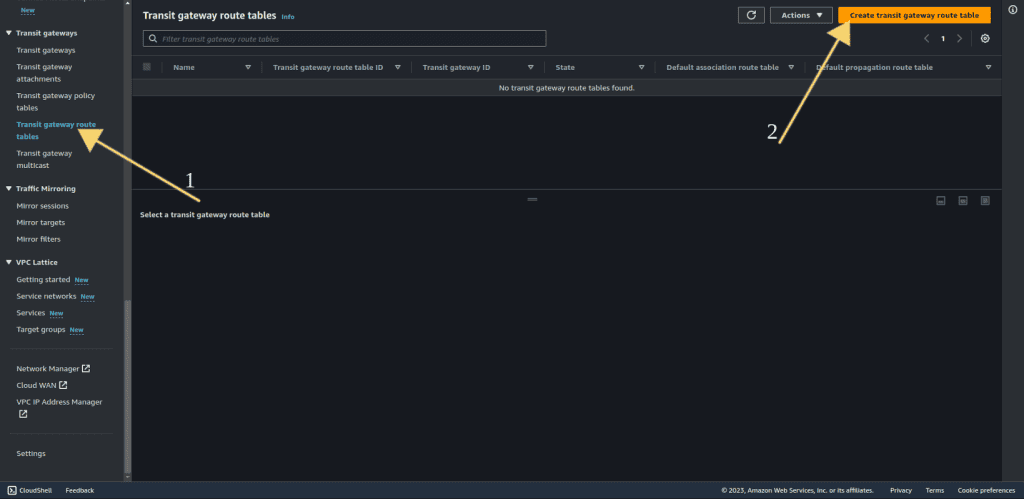
Task: Select the bottom split panel view icon
Action: click(941, 201)
